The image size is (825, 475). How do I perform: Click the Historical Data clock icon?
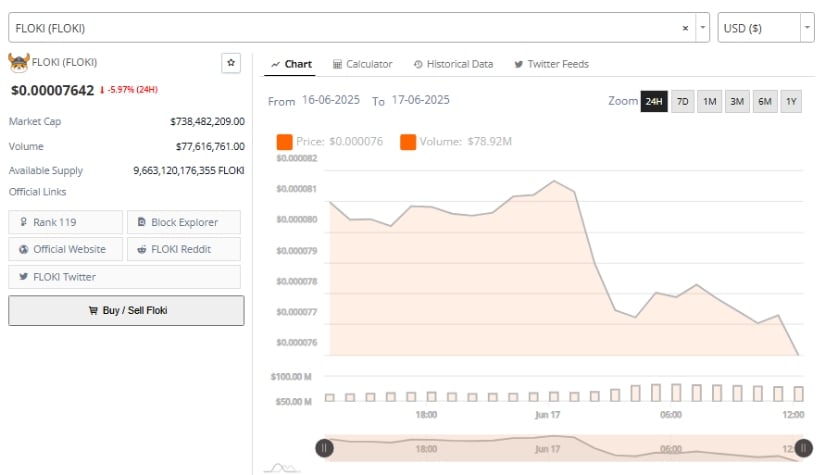[418, 64]
